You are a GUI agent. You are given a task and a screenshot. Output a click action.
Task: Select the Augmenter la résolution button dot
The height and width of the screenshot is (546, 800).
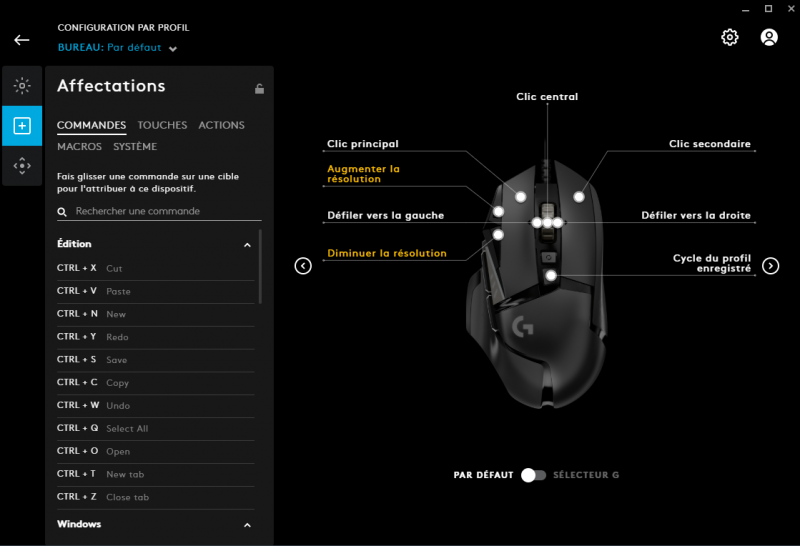498,211
